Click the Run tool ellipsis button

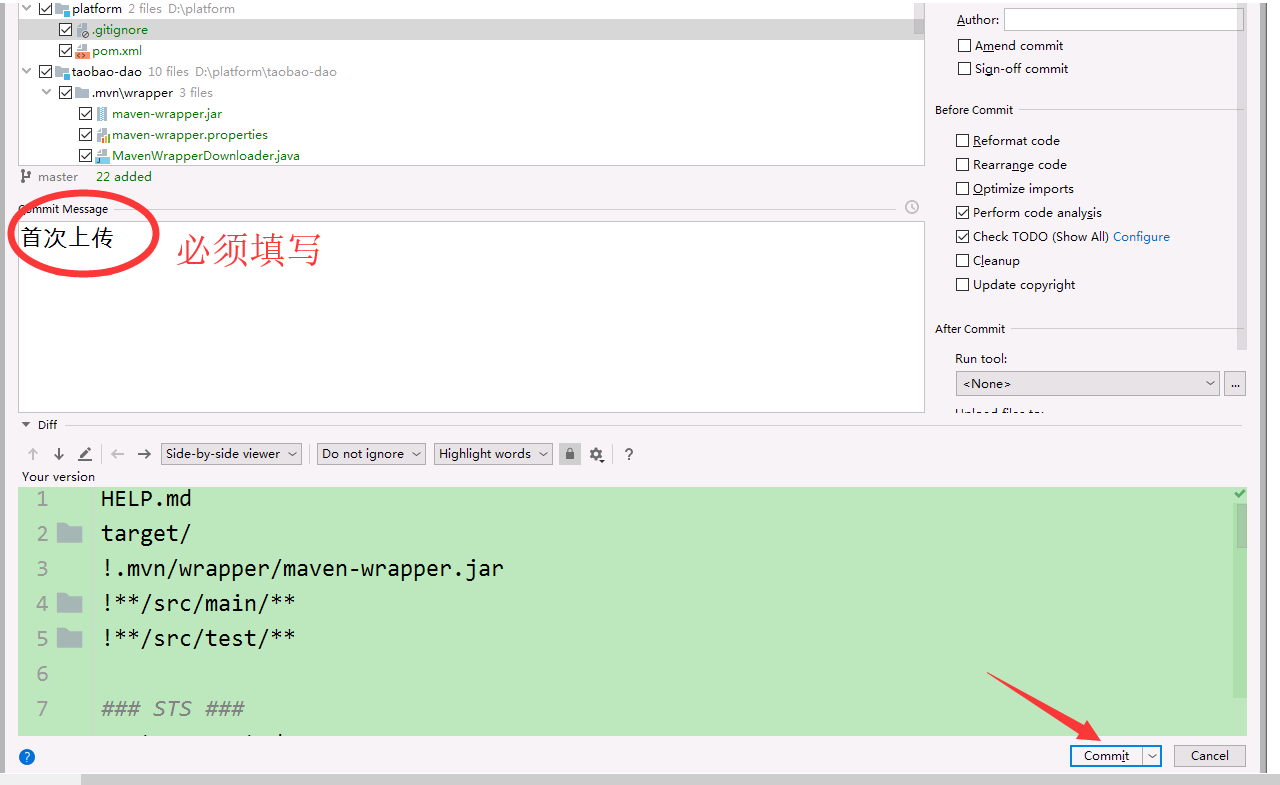coord(1235,384)
